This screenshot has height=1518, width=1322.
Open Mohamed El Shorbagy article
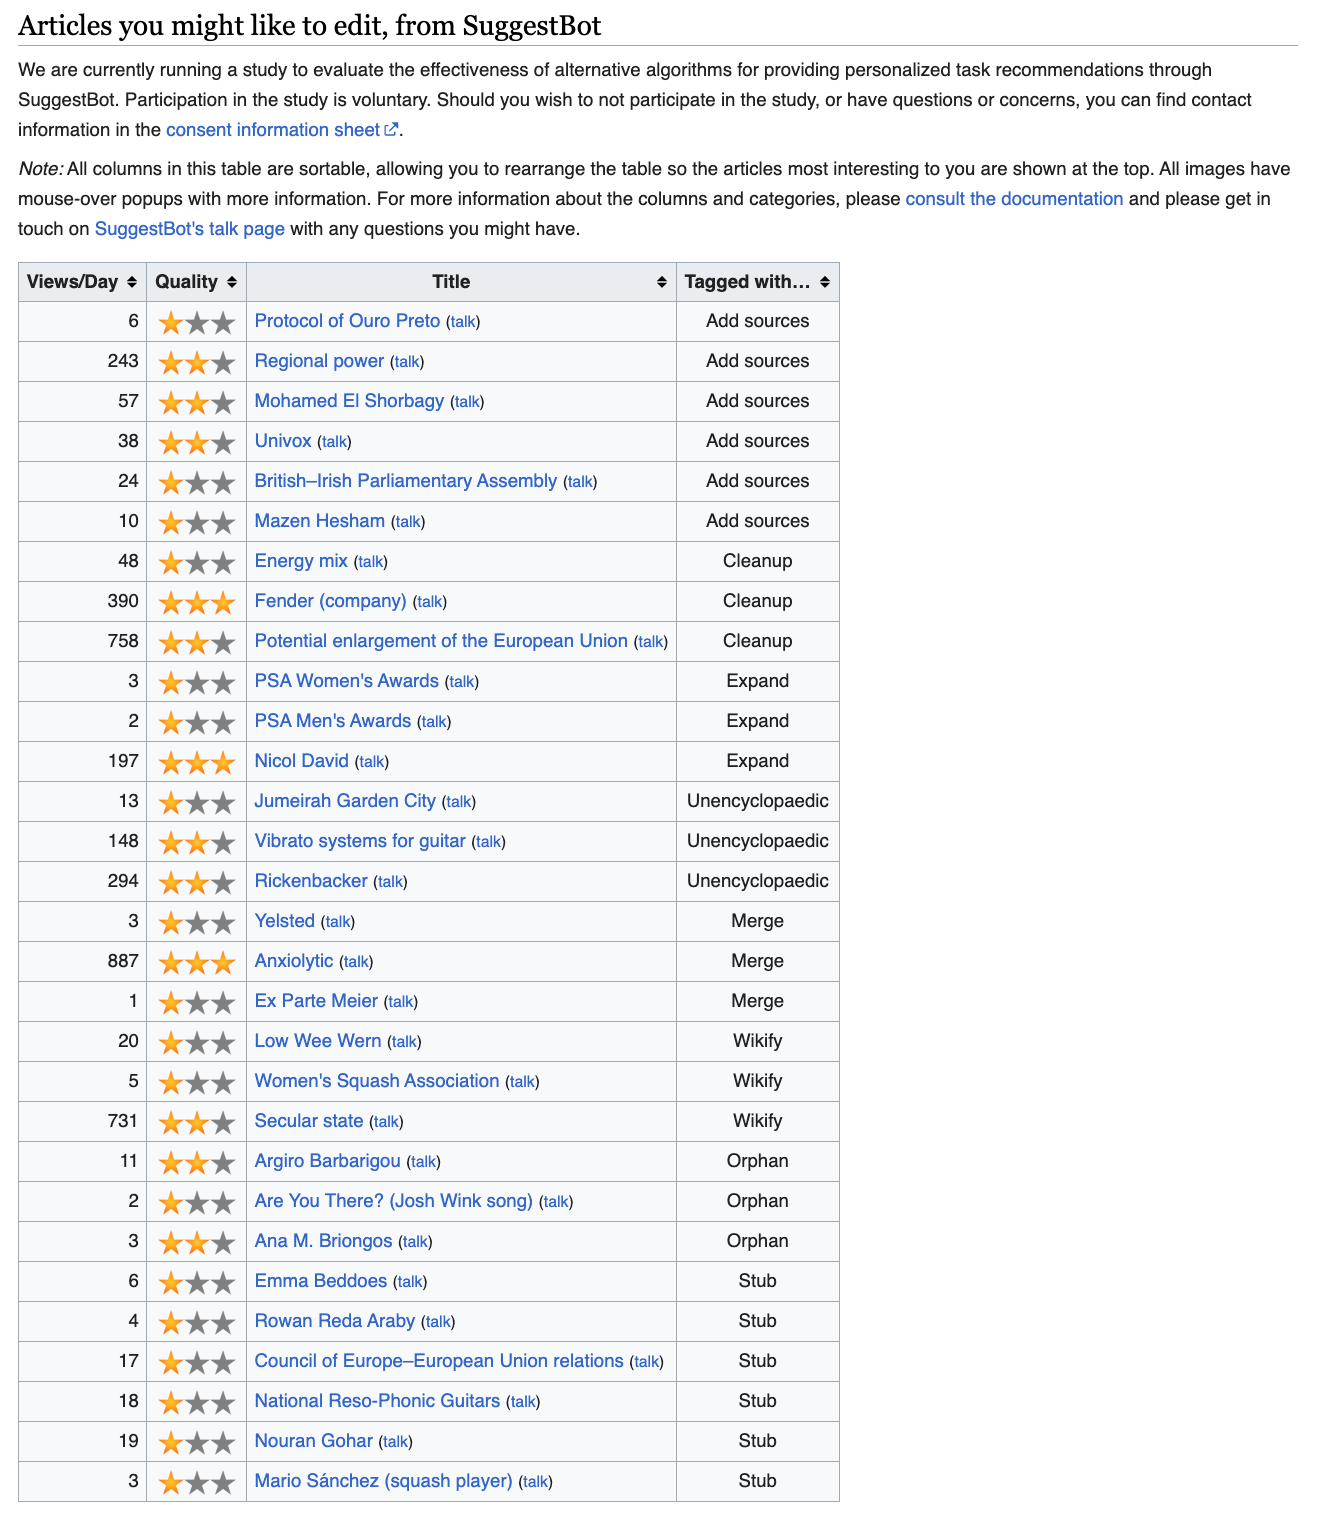point(349,401)
